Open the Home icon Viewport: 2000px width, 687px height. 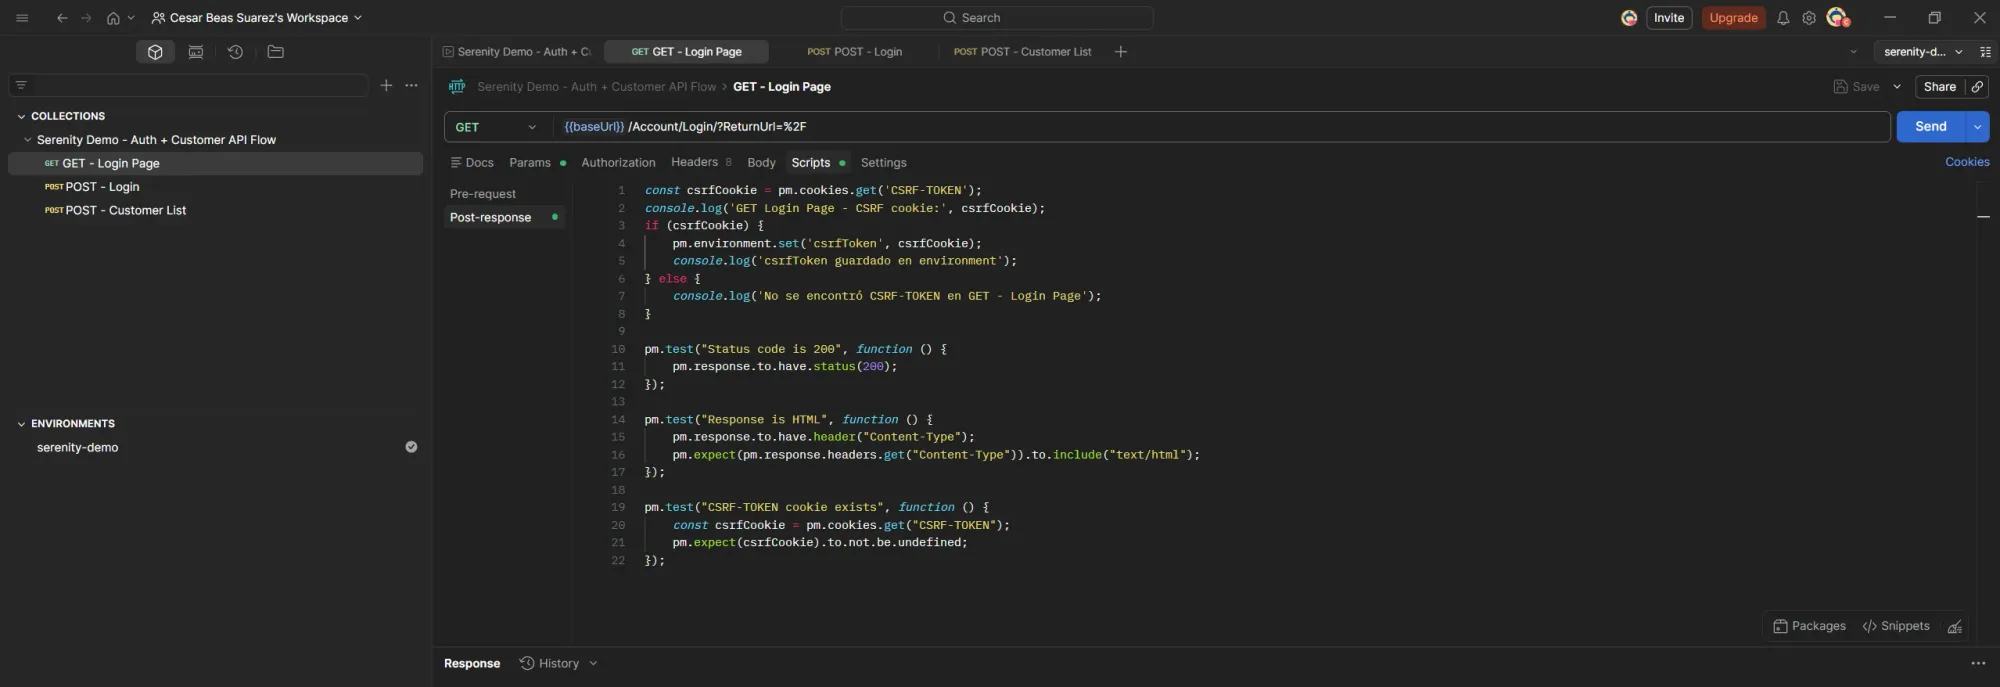[x=113, y=18]
